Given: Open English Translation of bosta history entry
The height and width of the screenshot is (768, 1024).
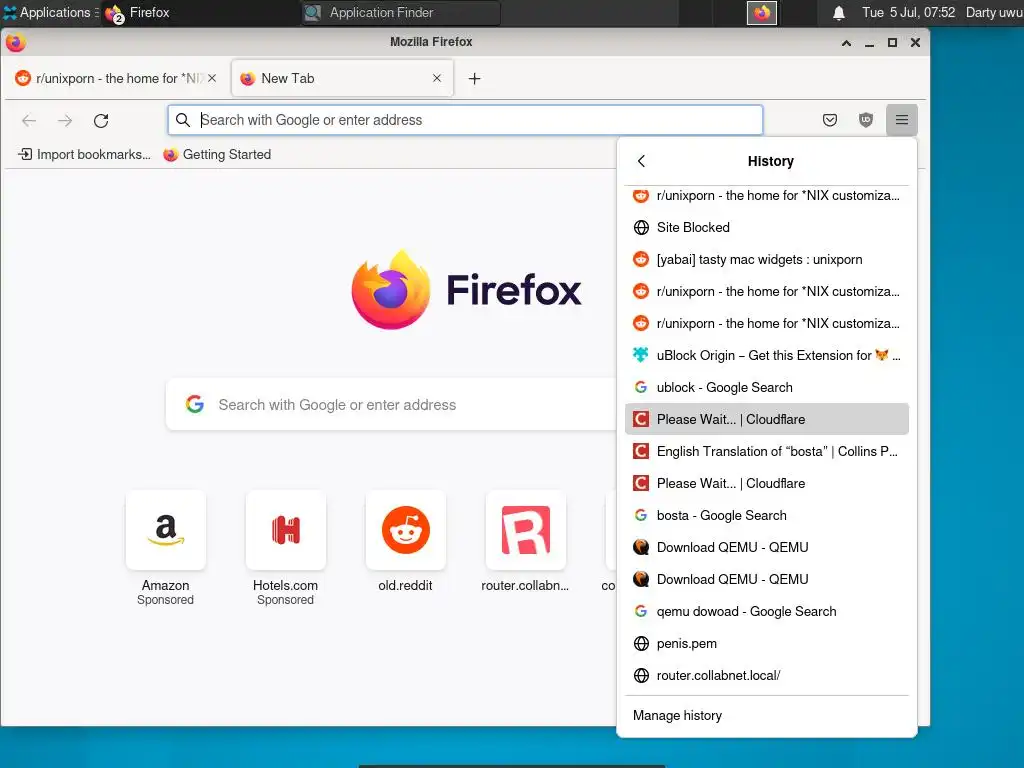Looking at the screenshot, I should pos(767,451).
